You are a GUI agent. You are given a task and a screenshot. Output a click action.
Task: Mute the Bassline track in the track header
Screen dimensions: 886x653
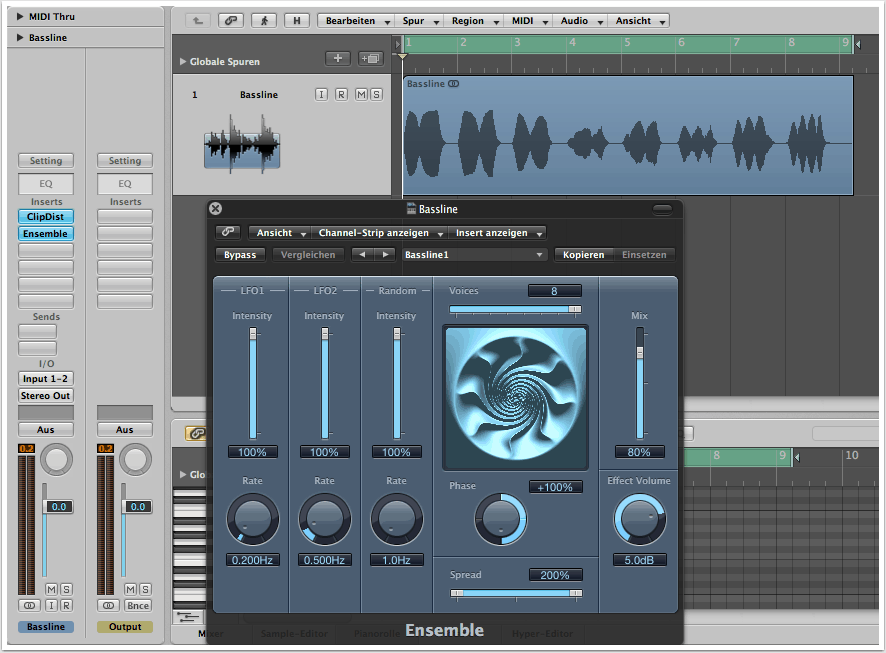coord(360,95)
